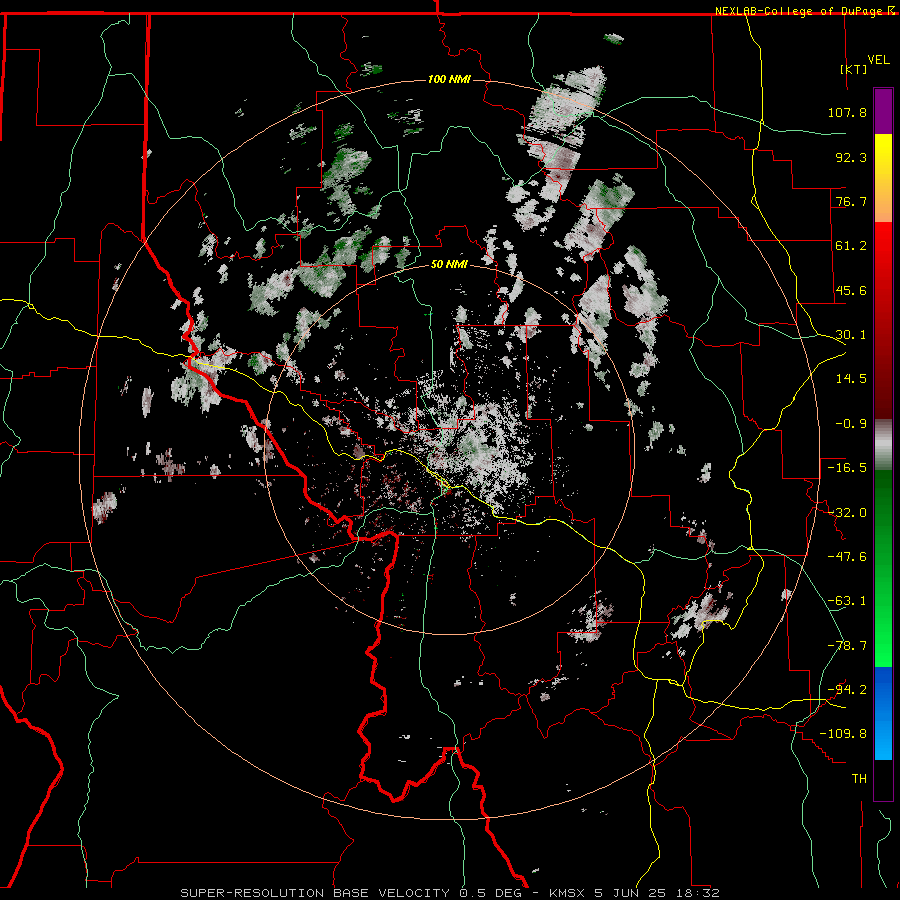Click the [KT] units label

tap(854, 69)
